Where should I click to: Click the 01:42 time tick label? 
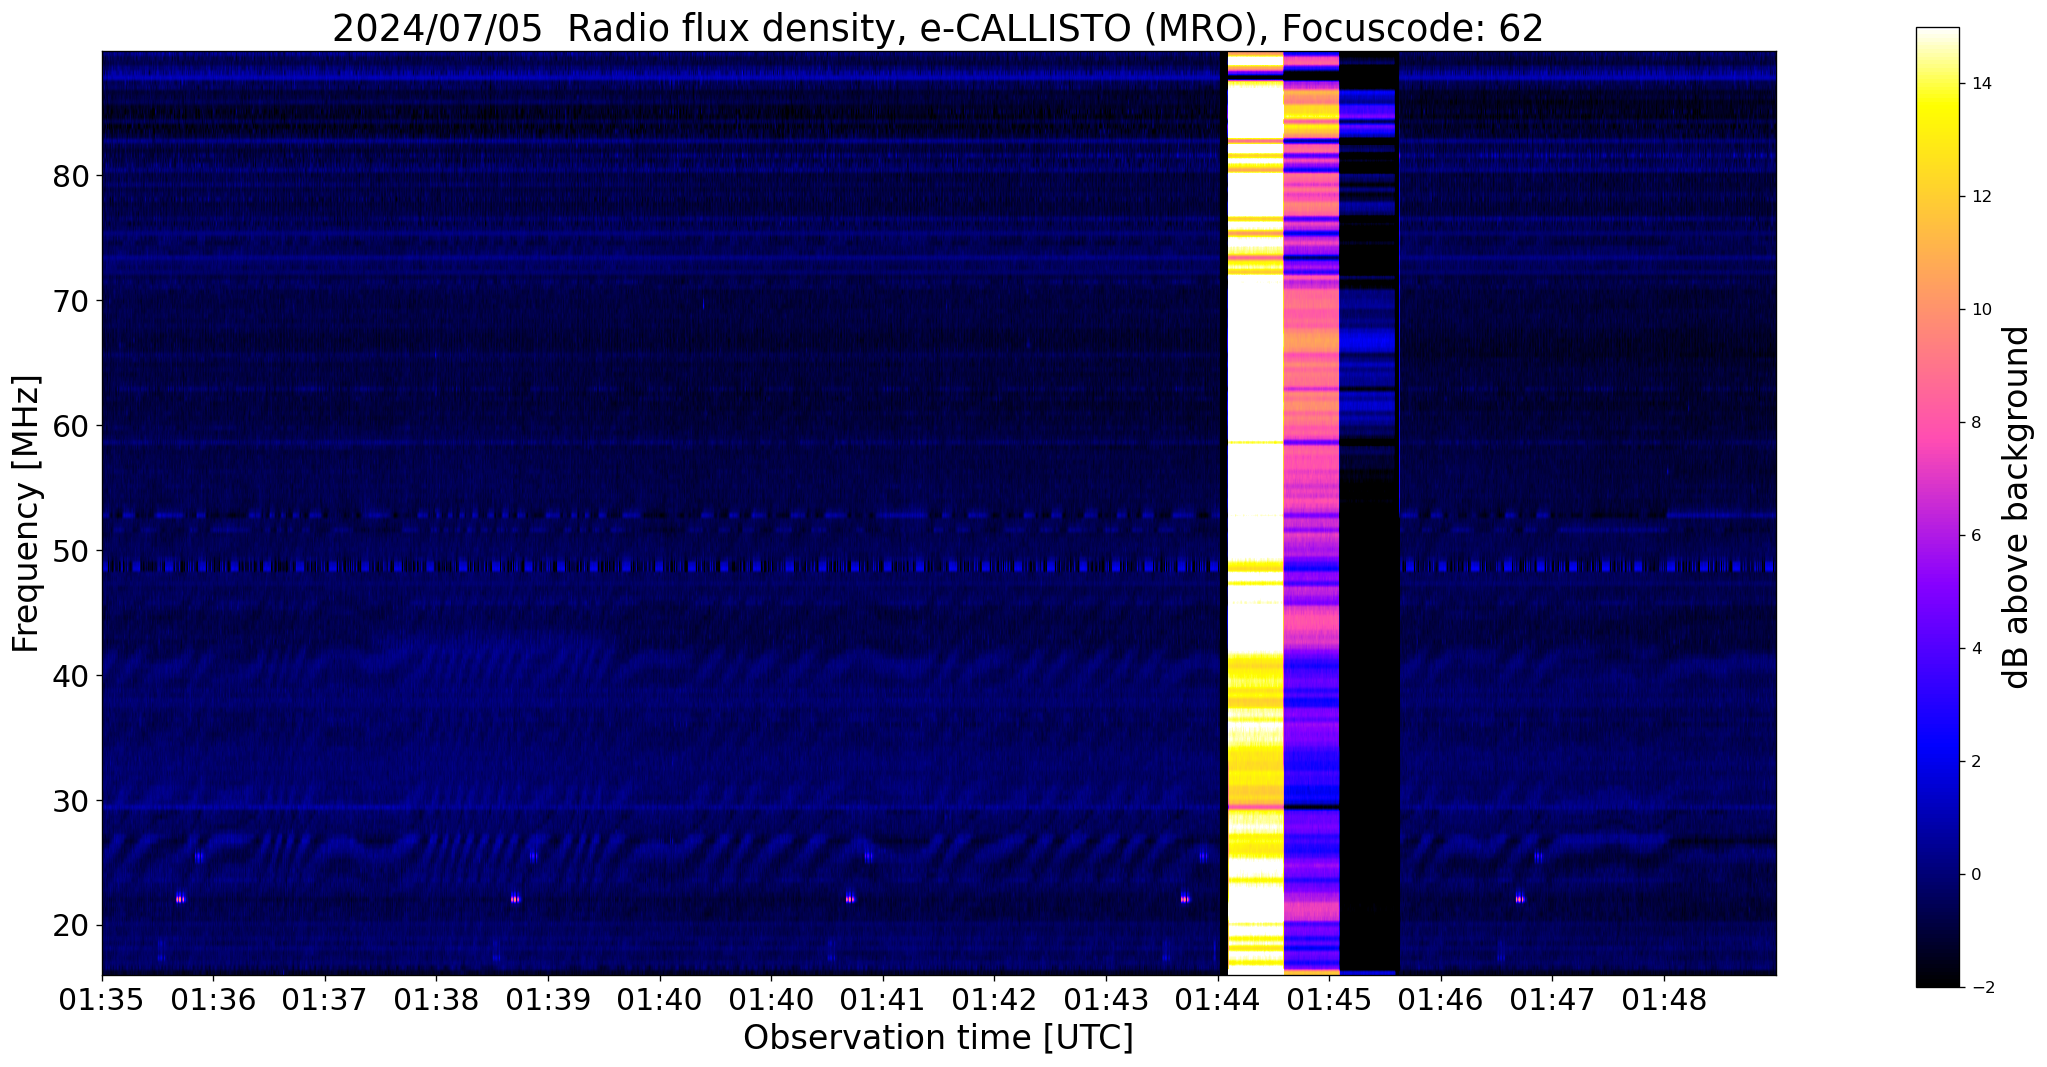(x=994, y=999)
